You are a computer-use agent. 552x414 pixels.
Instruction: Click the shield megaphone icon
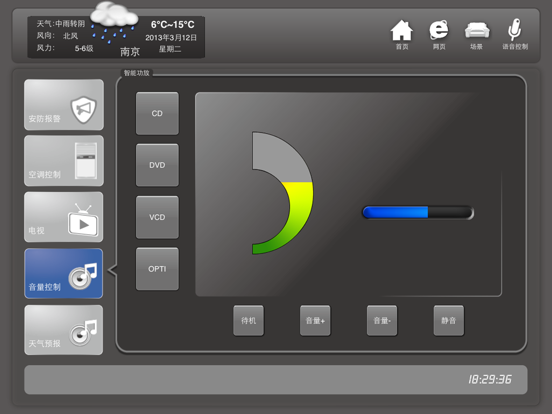83,110
